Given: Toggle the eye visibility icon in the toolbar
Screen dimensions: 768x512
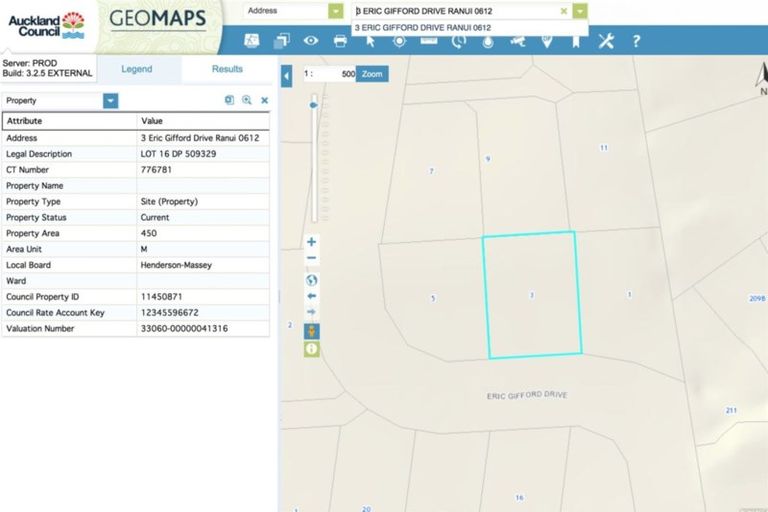Looking at the screenshot, I should [x=311, y=41].
